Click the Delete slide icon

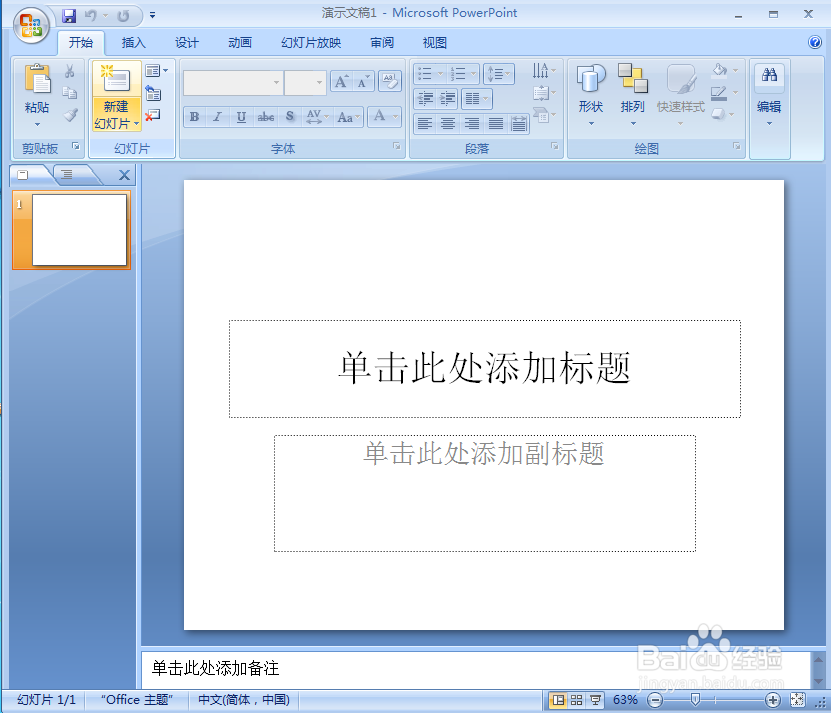pos(153,115)
